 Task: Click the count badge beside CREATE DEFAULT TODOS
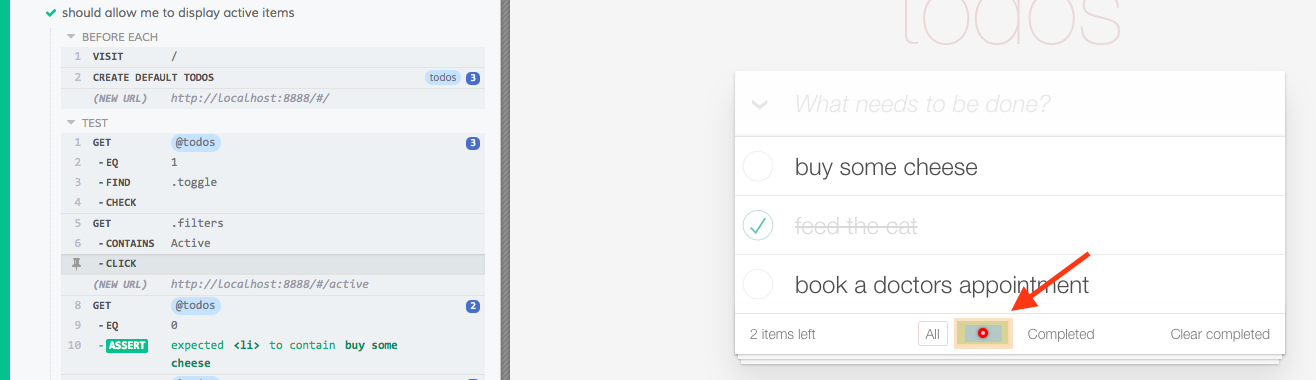coord(473,78)
